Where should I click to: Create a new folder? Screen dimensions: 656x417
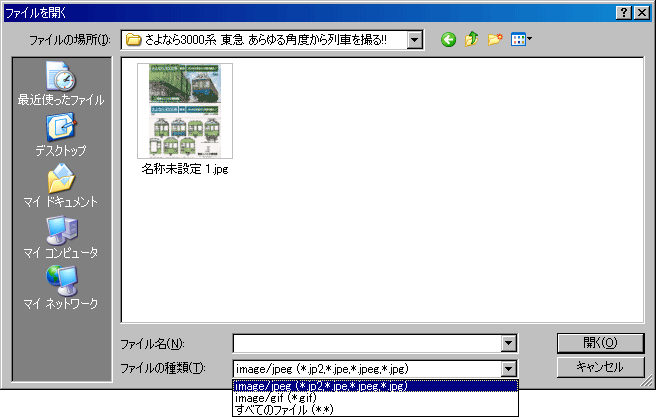click(495, 40)
